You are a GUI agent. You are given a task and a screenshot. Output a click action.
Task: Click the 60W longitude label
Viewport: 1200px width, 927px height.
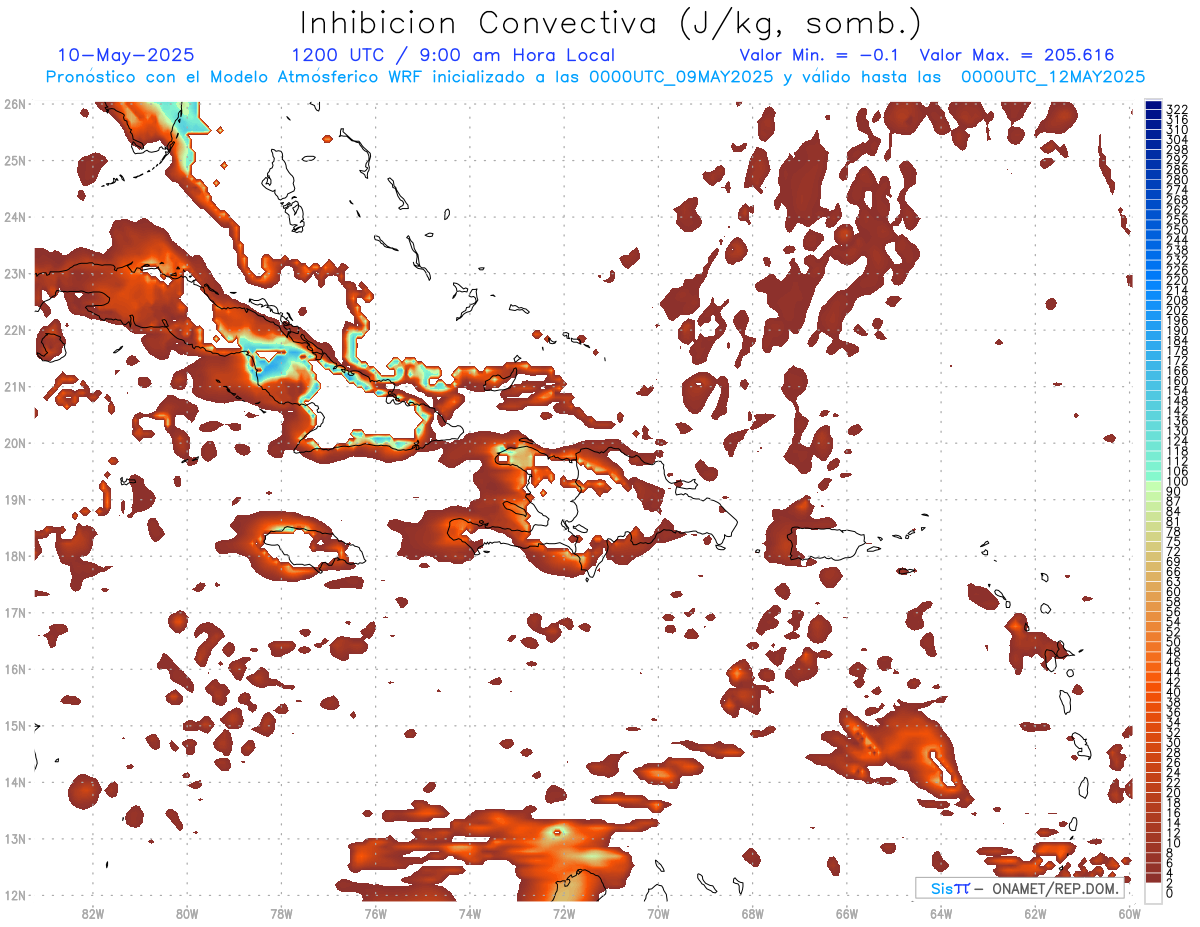pos(1130,913)
